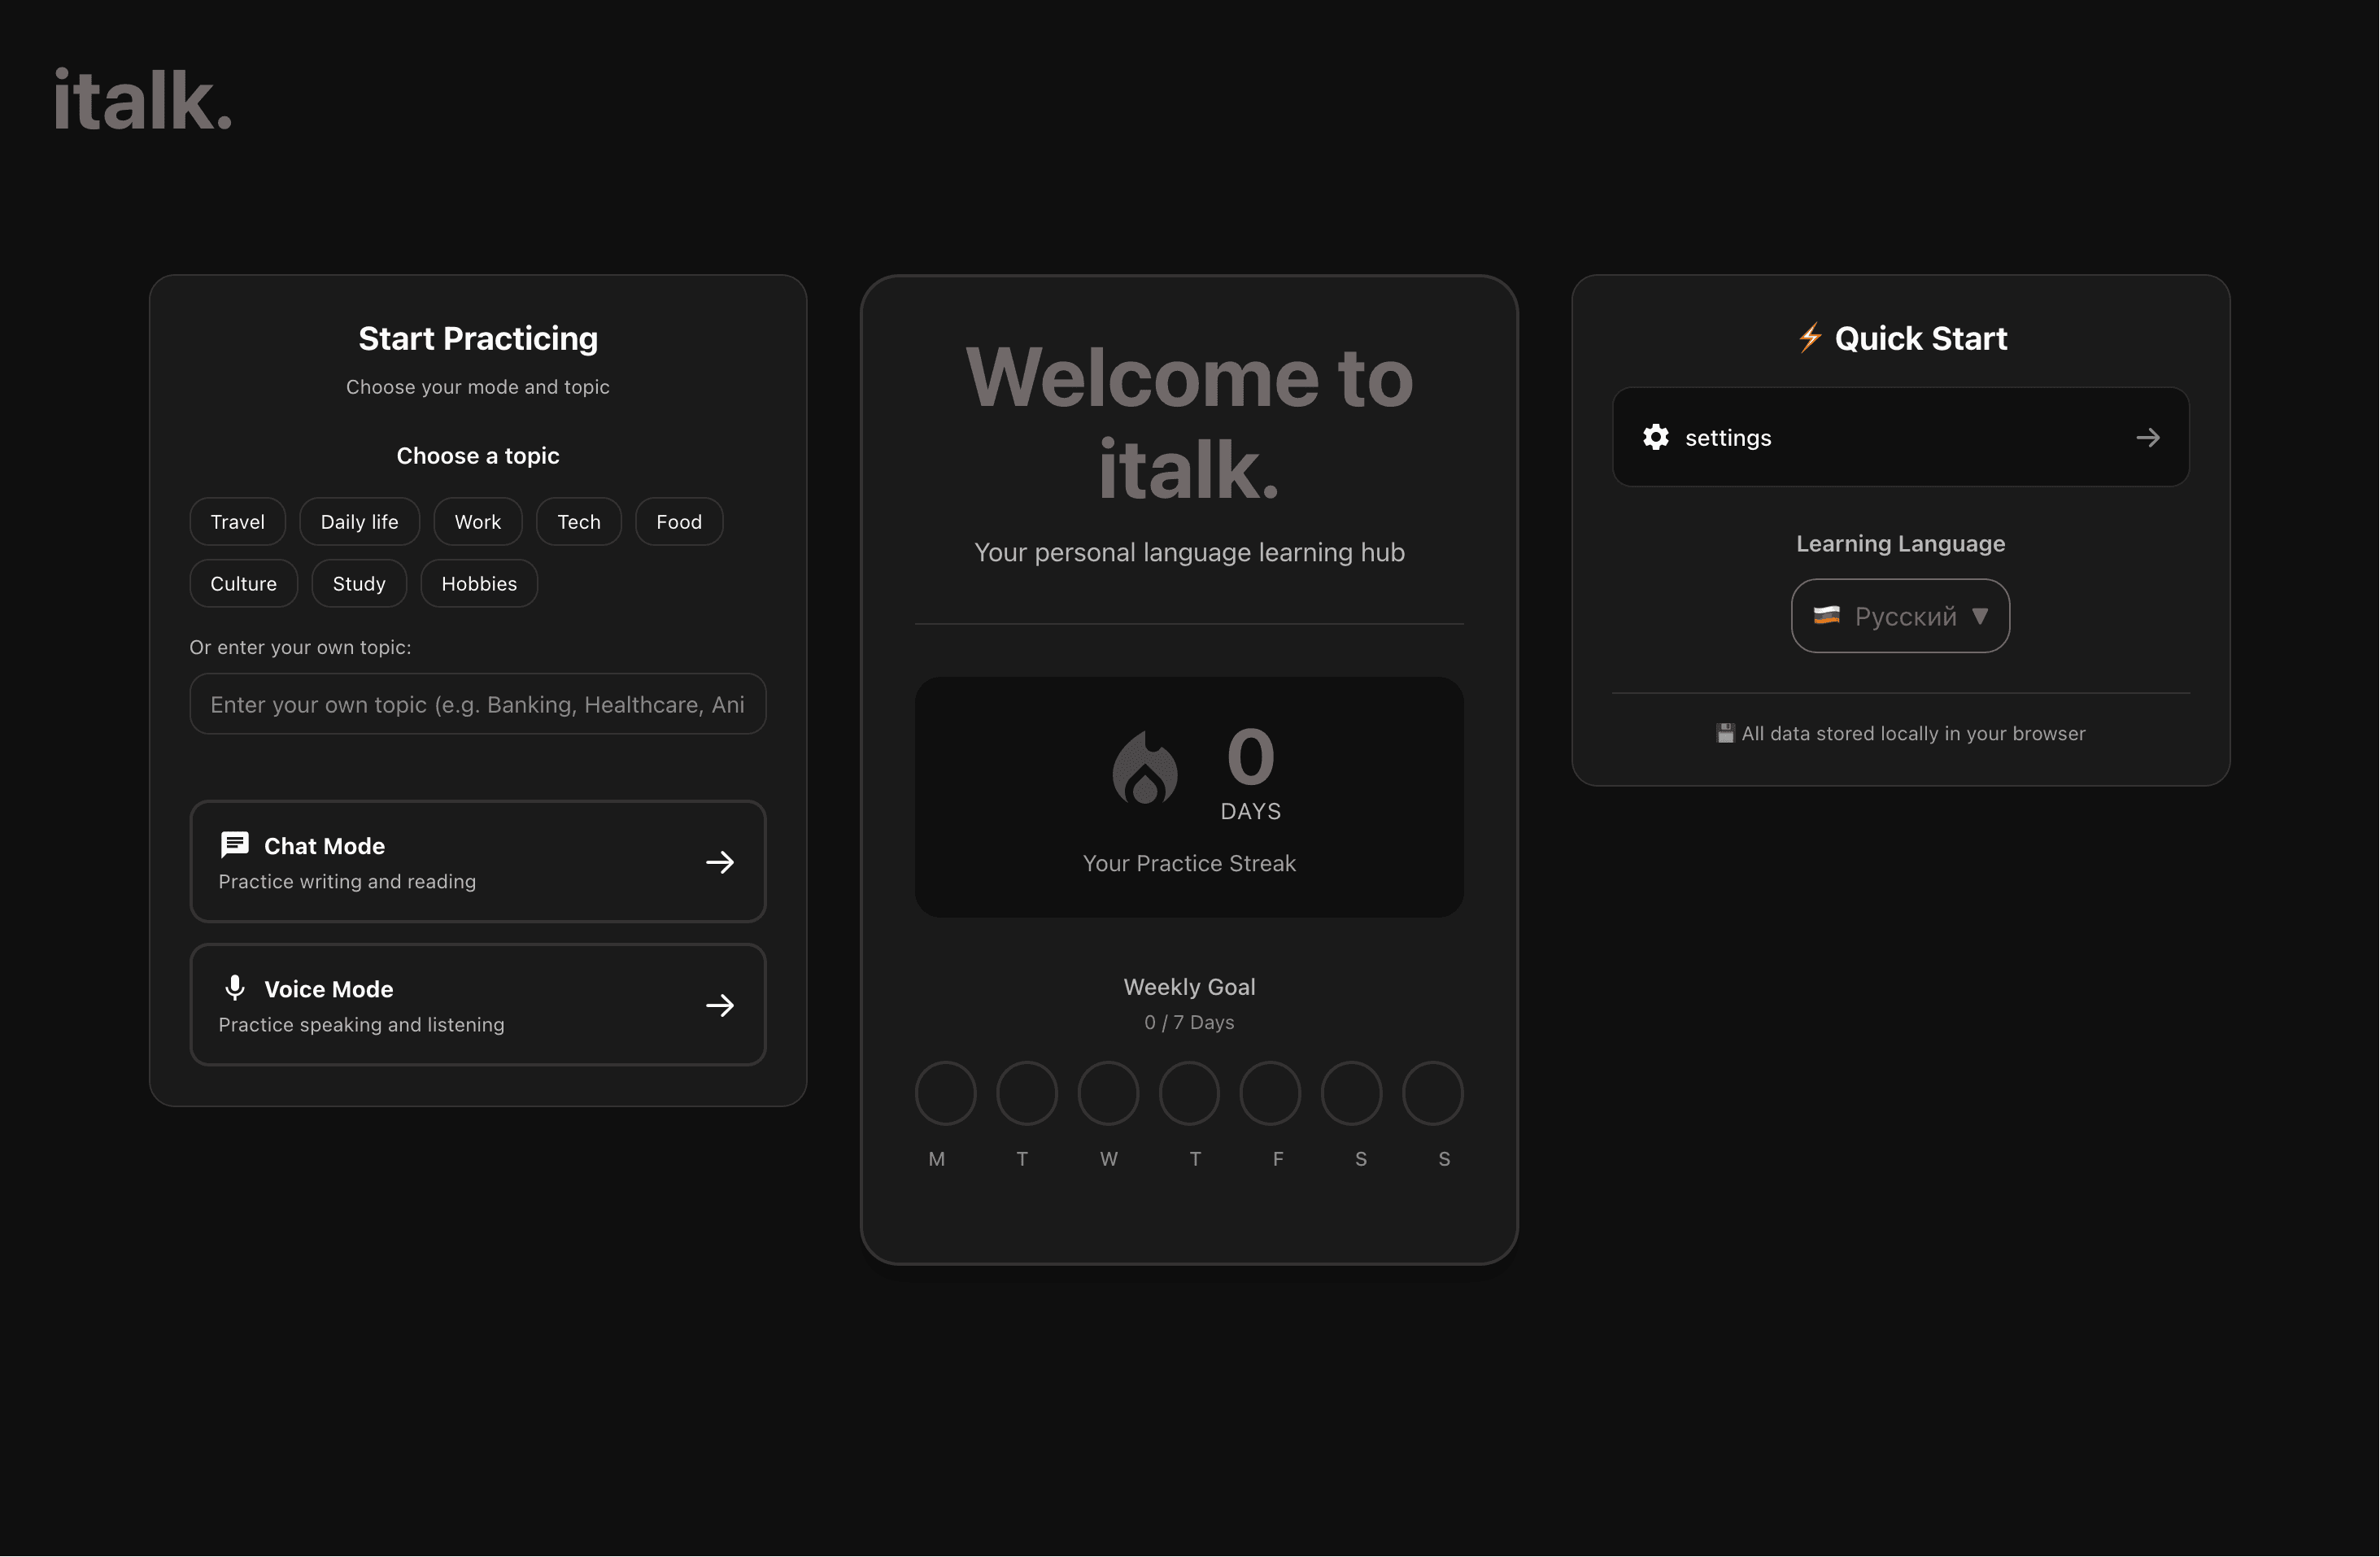
Task: Start Chat Mode practice
Action: pos(478,862)
